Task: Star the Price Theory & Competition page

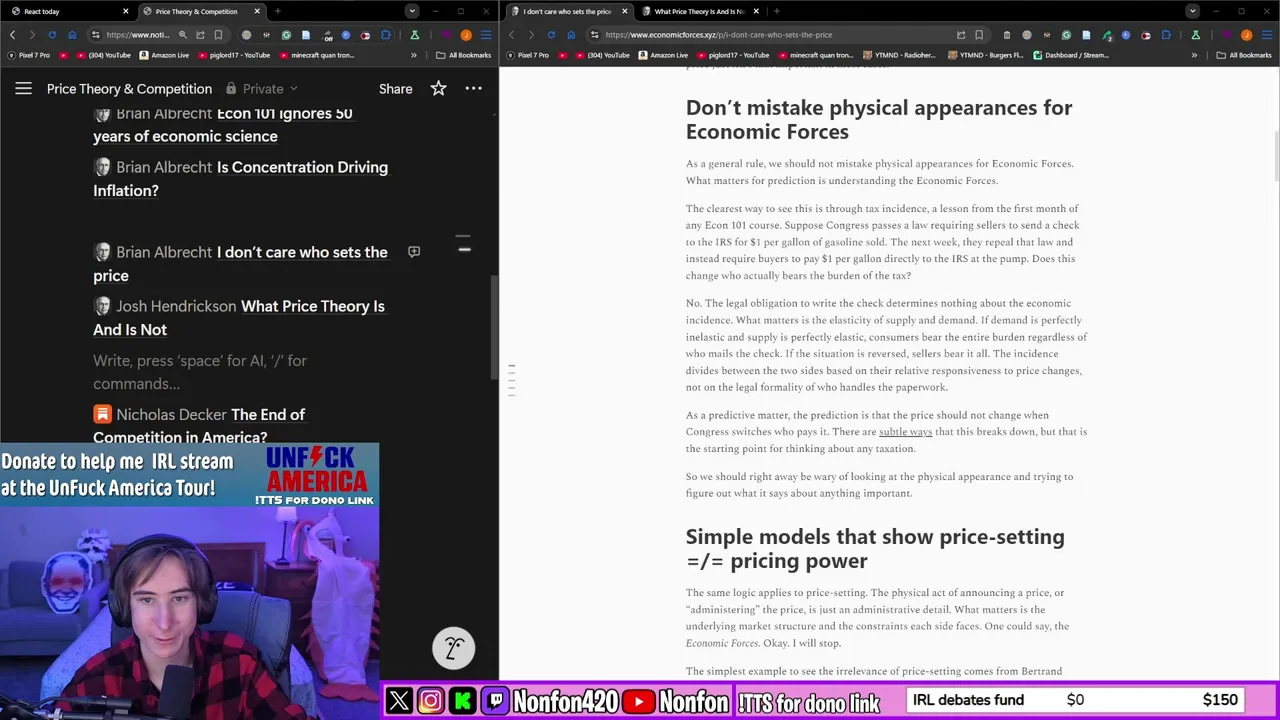Action: (x=438, y=88)
